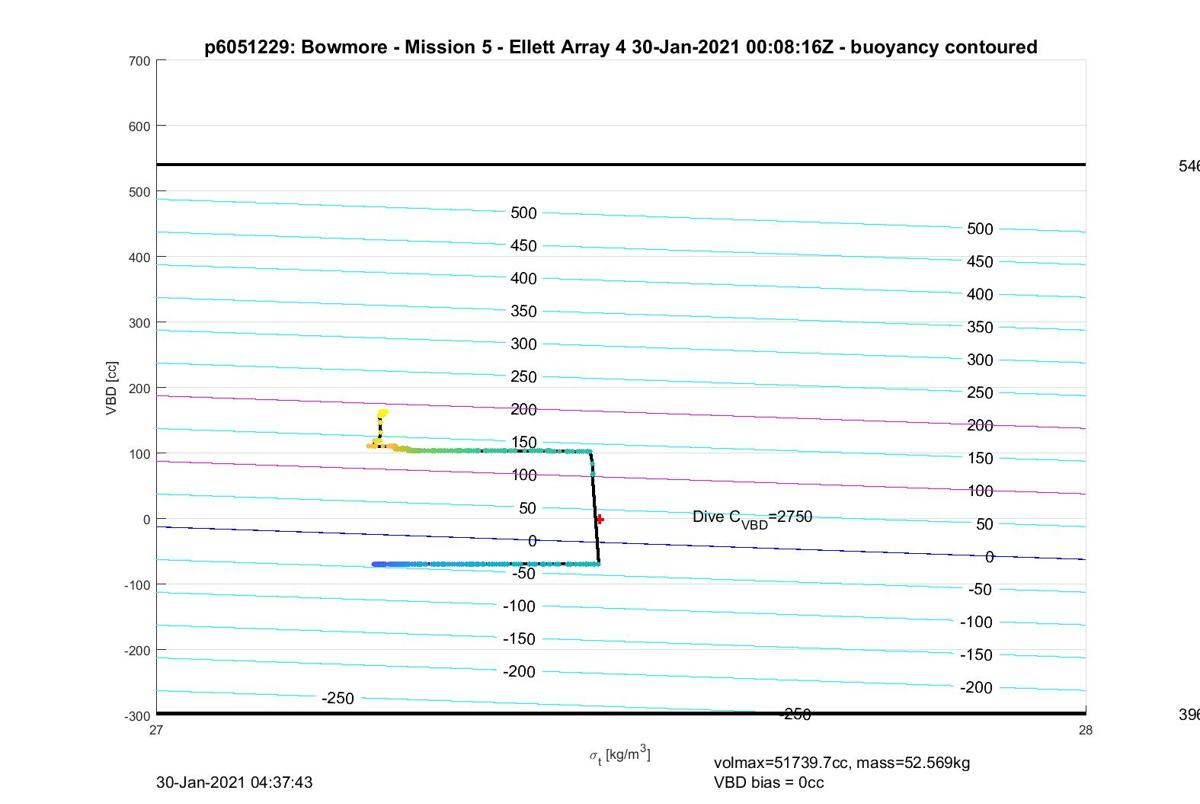Image resolution: width=1200 pixels, height=804 pixels.
Task: Click the contour label 0 on the right dark-blue line
Action: tap(989, 557)
